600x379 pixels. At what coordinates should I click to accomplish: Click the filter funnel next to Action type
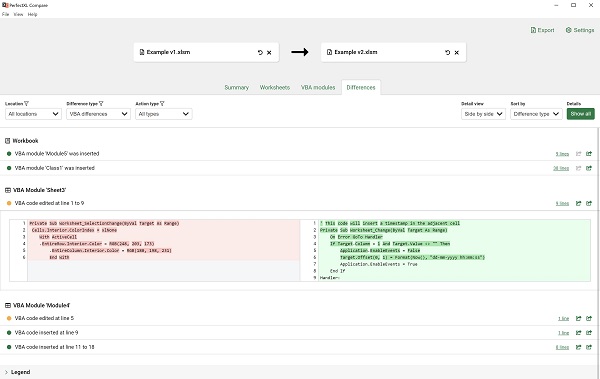coord(162,103)
